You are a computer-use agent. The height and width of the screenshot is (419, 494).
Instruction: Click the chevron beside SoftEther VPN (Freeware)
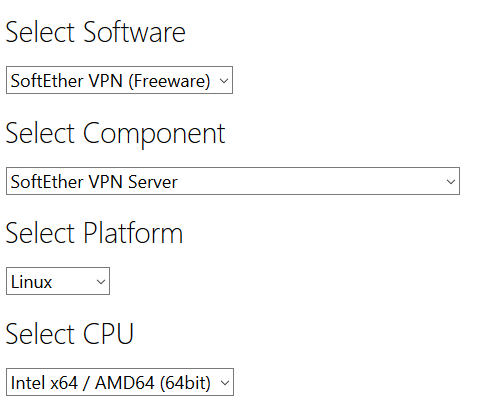224,81
